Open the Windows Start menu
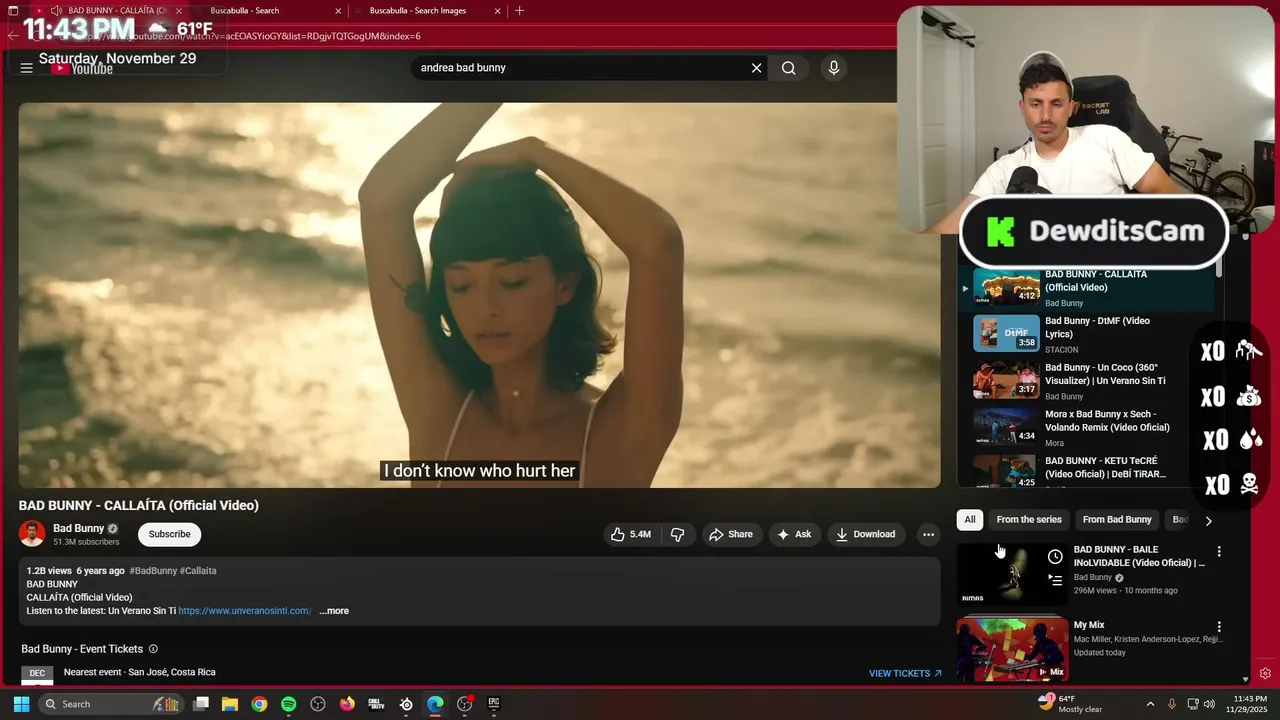The image size is (1280, 720). (x=21, y=704)
